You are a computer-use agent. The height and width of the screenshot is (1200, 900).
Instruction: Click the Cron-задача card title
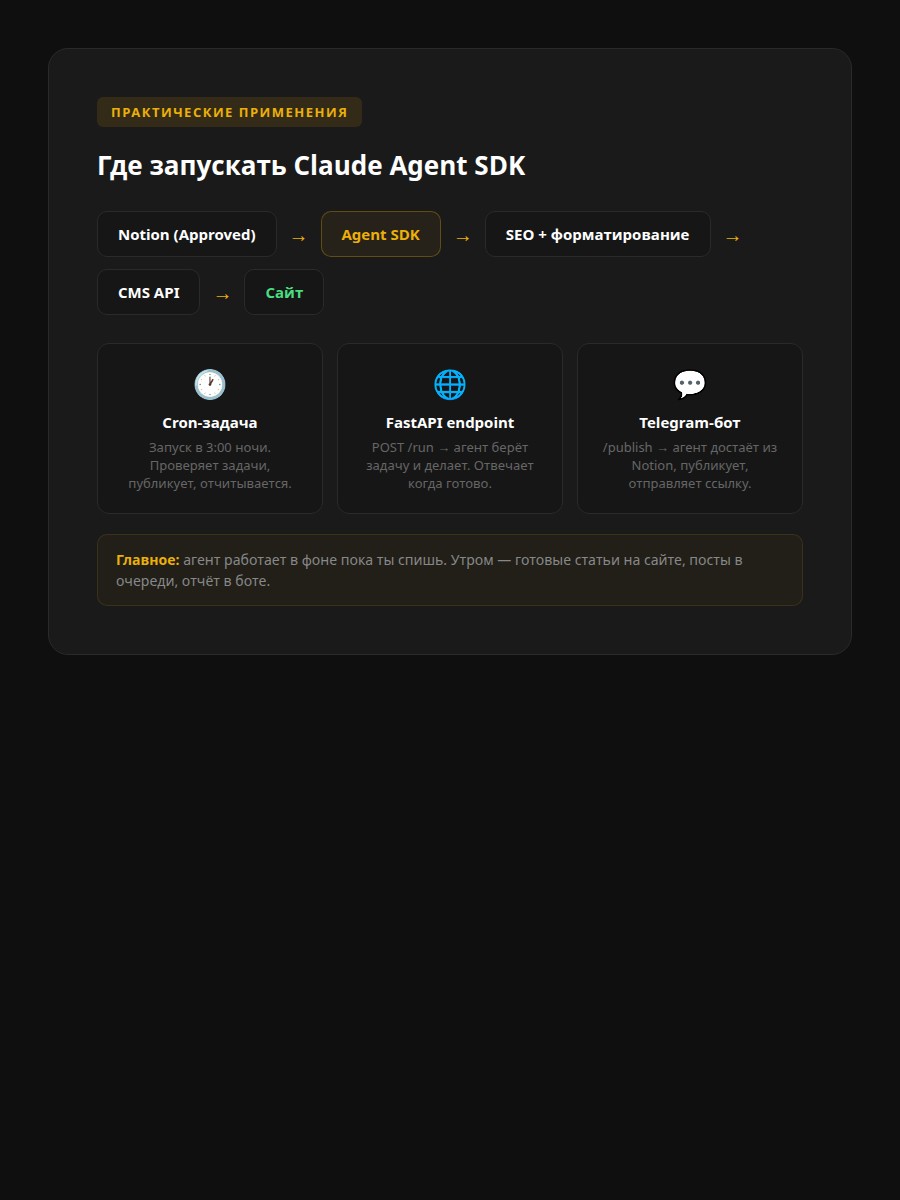210,423
